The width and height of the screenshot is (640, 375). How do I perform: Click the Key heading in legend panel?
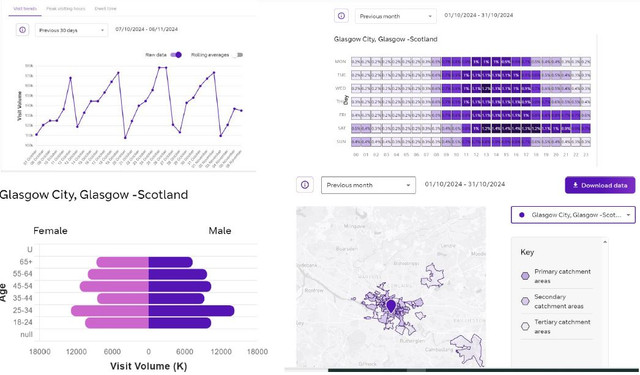(x=527, y=252)
